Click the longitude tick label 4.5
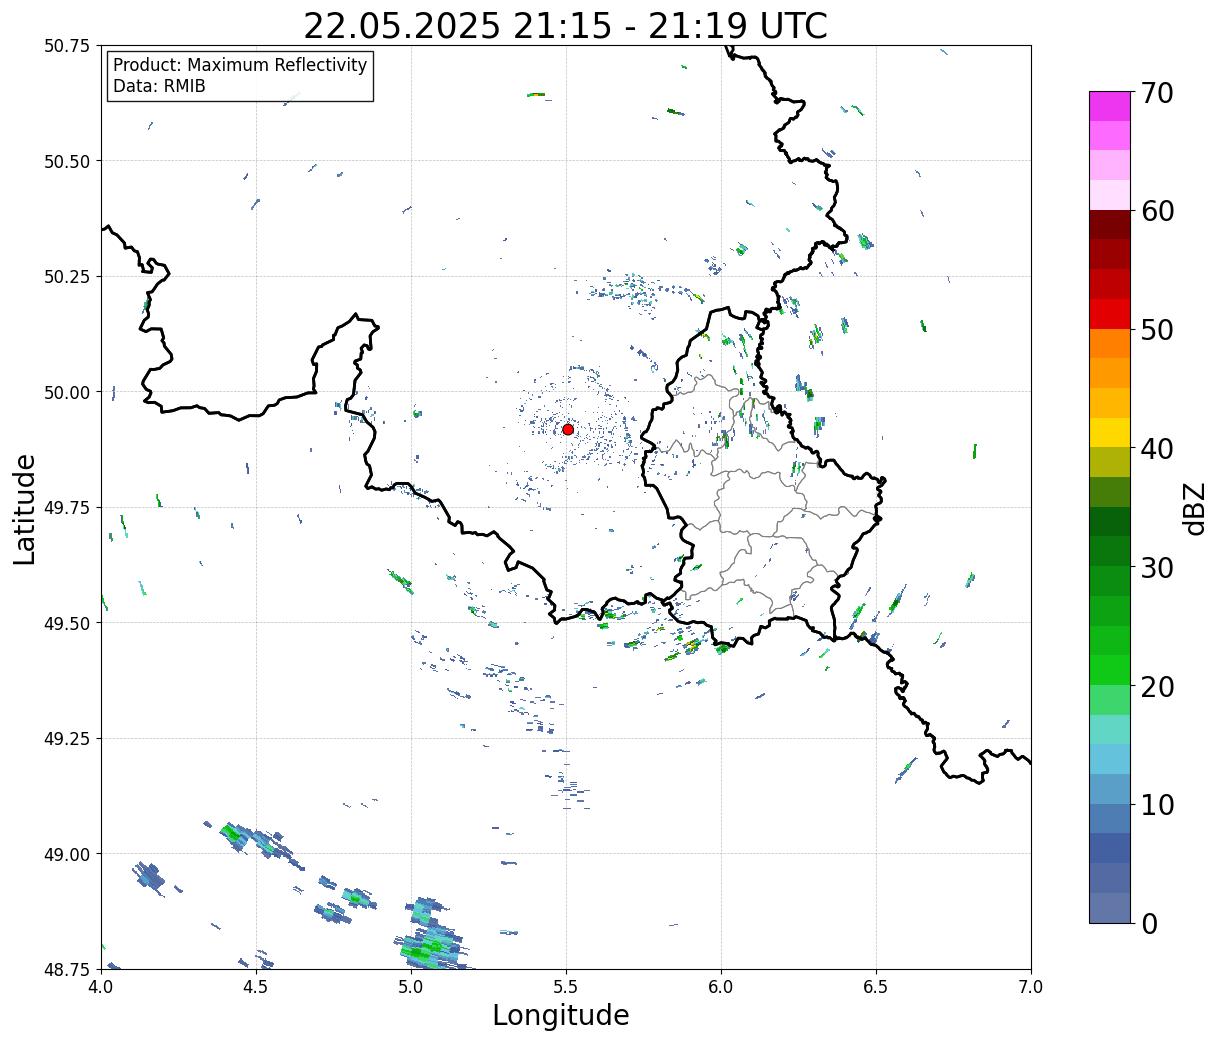The width and height of the screenshot is (1219, 1040). (x=256, y=987)
